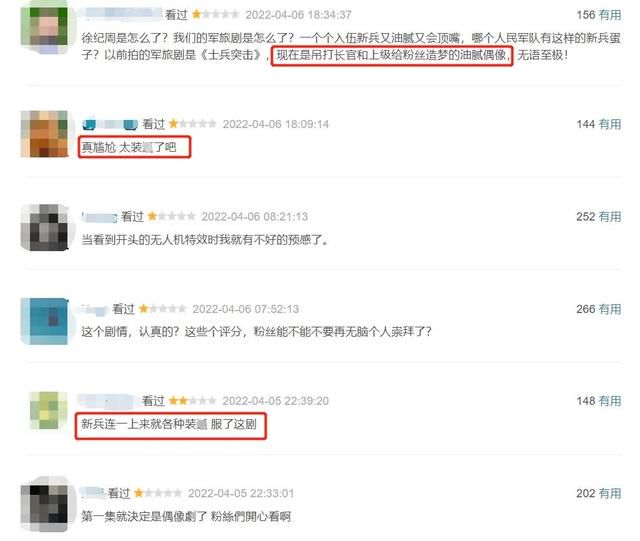Vote 有用 on the 252-count comment
The image size is (640, 541).
tap(610, 216)
